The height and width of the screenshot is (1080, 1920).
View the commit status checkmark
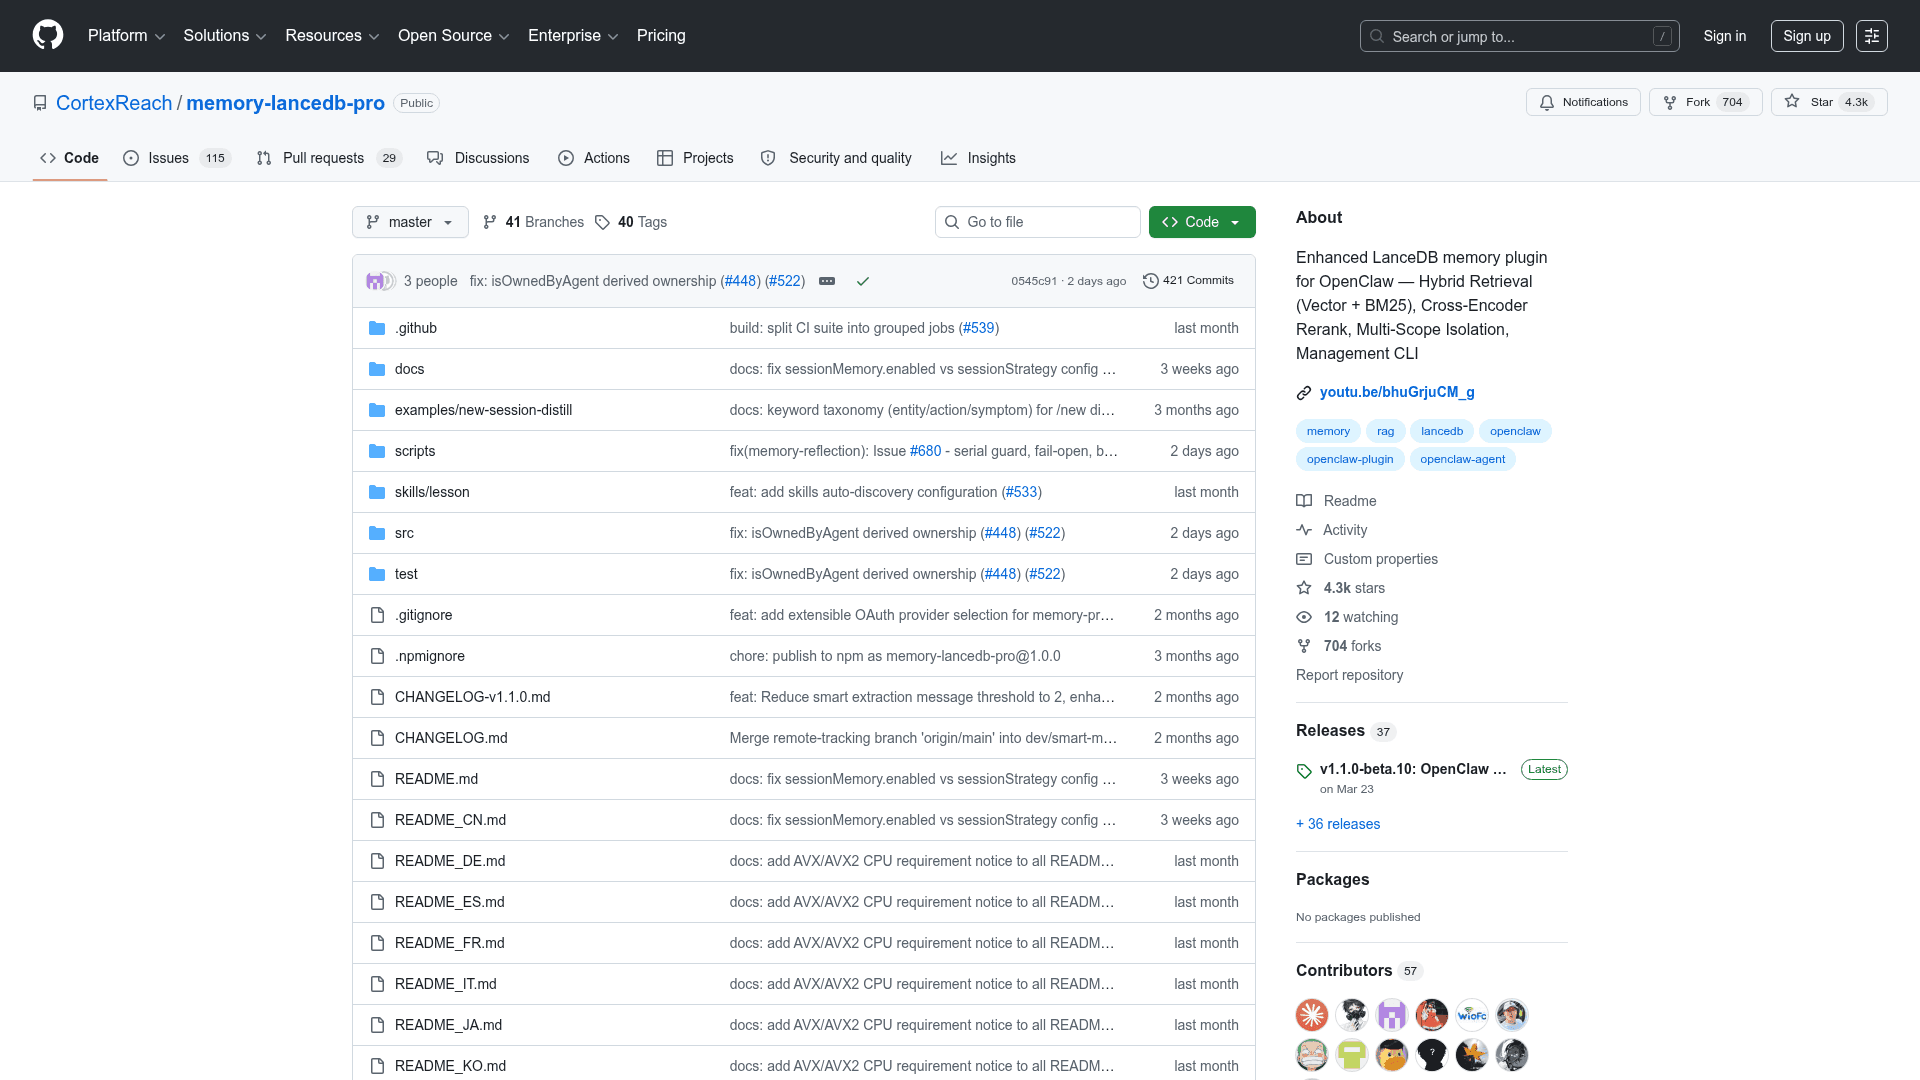[863, 281]
